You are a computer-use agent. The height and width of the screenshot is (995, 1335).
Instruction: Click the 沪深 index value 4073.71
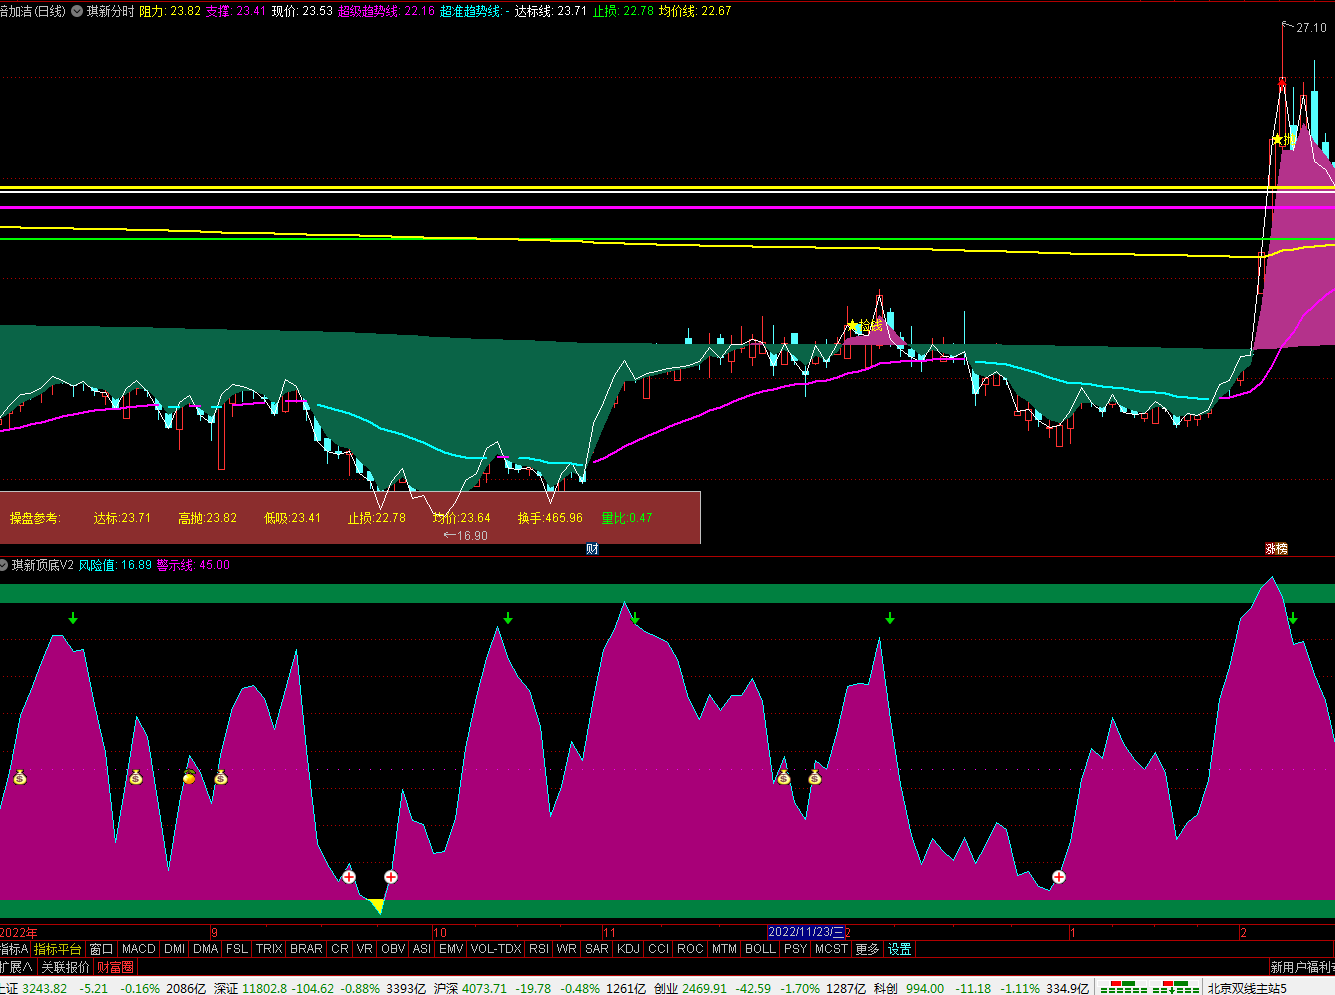[483, 988]
